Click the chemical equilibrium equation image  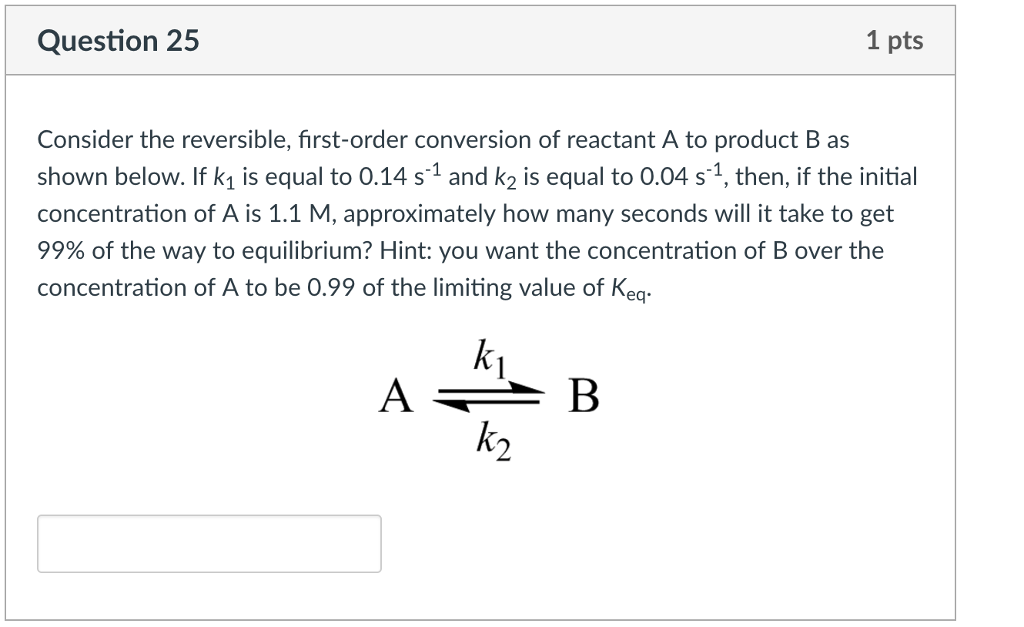(x=490, y=398)
